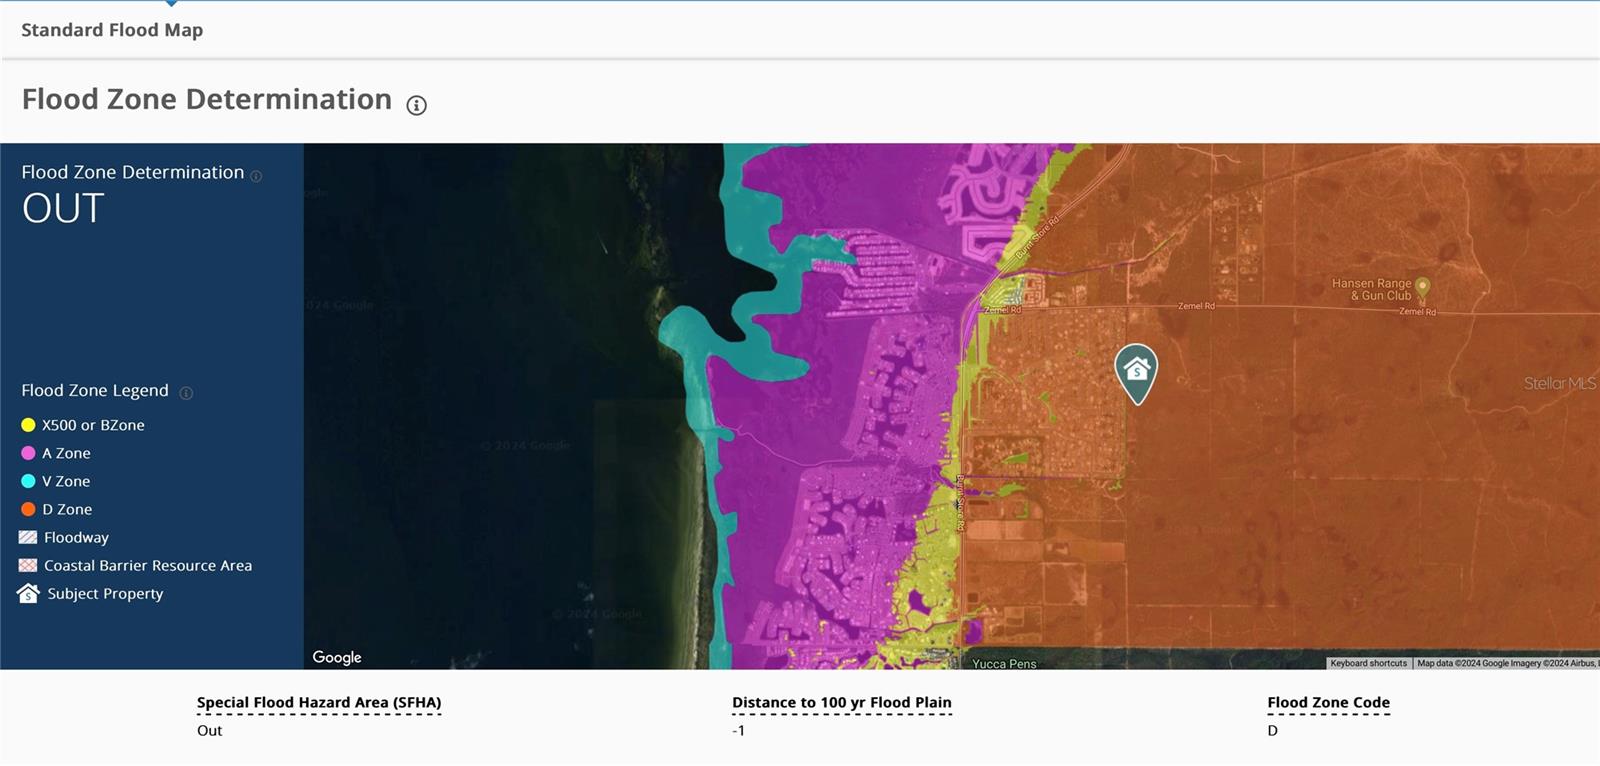Click the Hansen Range & Gun Club label

coord(1371,290)
